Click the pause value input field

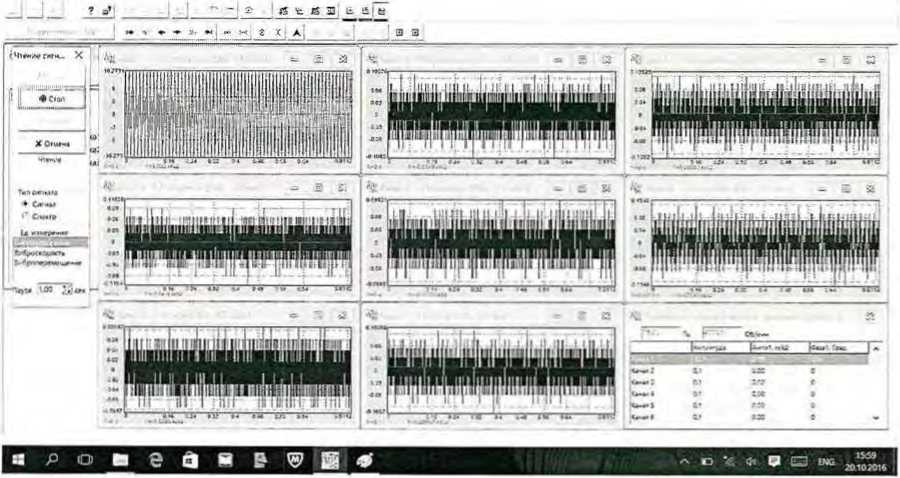[46, 291]
